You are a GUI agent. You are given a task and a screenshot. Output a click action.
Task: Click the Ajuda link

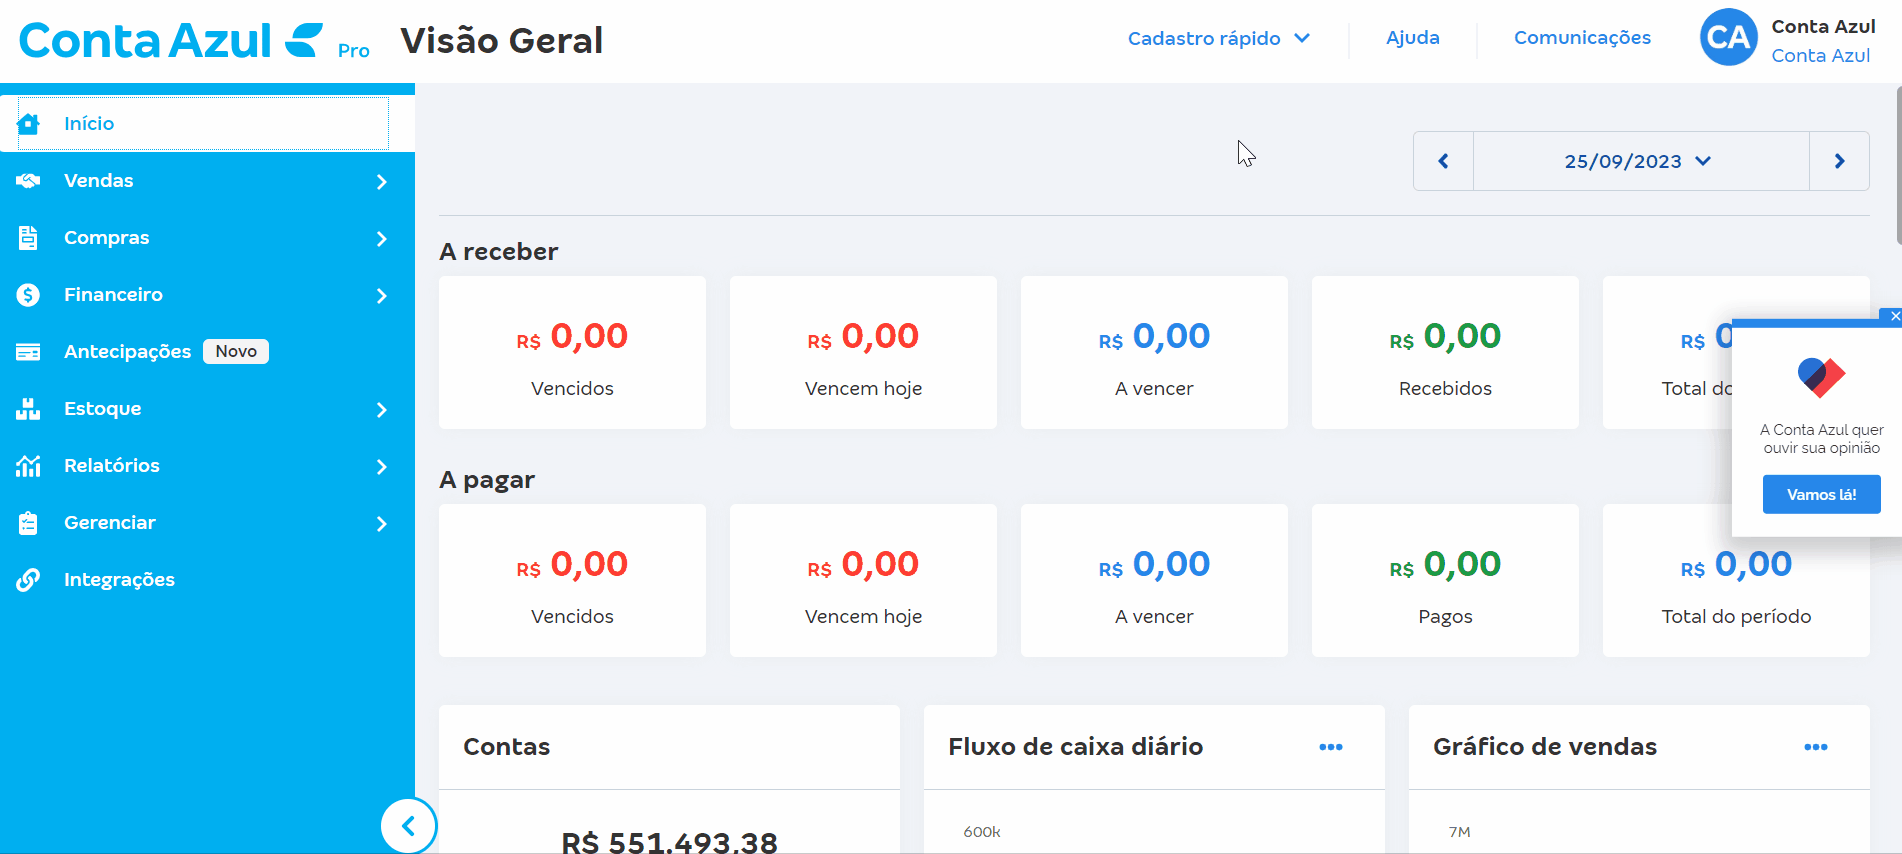(1412, 38)
